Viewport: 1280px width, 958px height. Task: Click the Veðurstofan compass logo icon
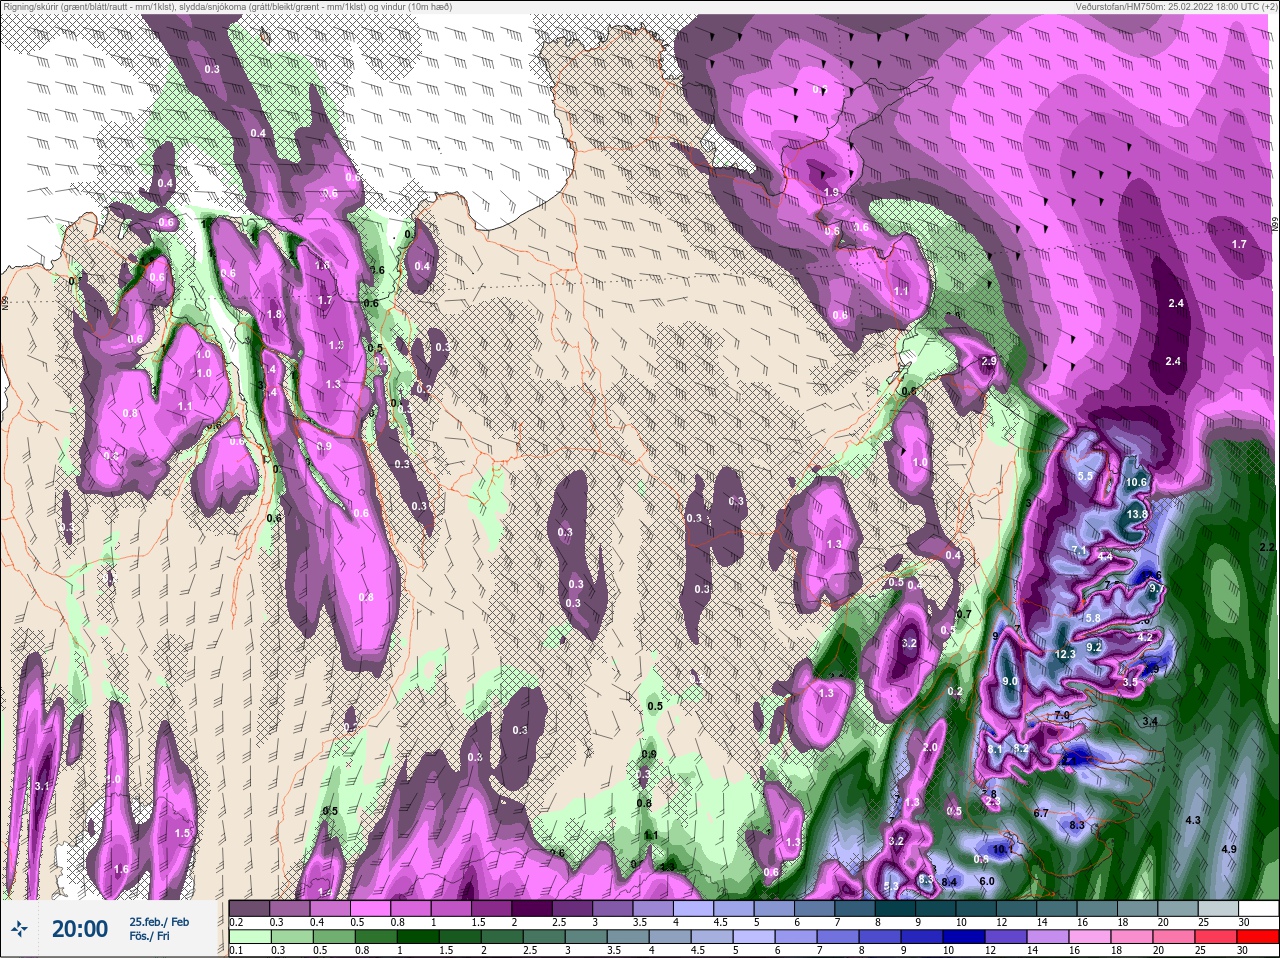pyautogui.click(x=20, y=930)
